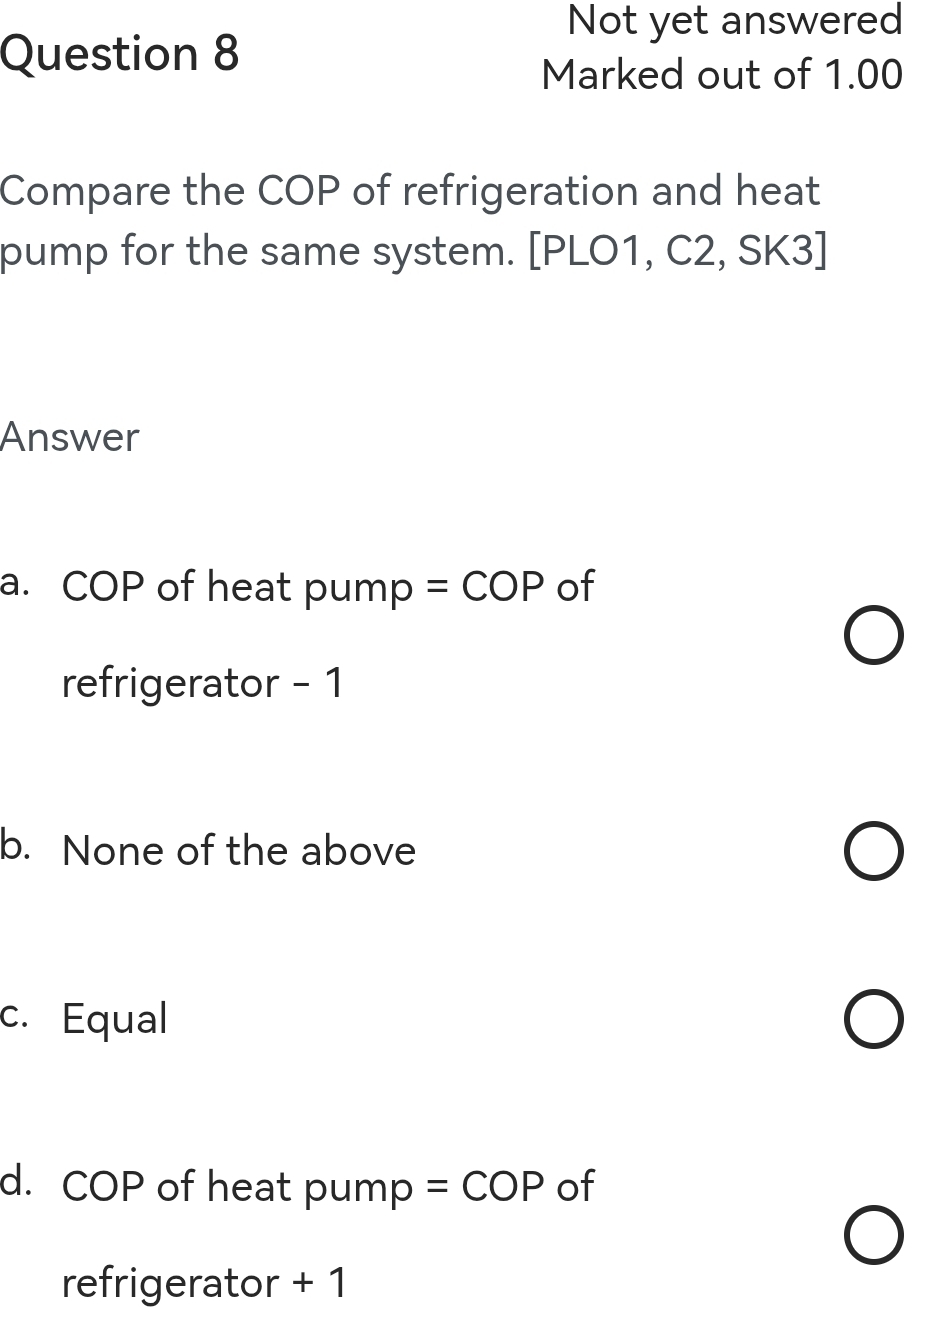Viewport: 937px width, 1320px height.
Task: Click the option c label 'Equal'
Action: [114, 1018]
